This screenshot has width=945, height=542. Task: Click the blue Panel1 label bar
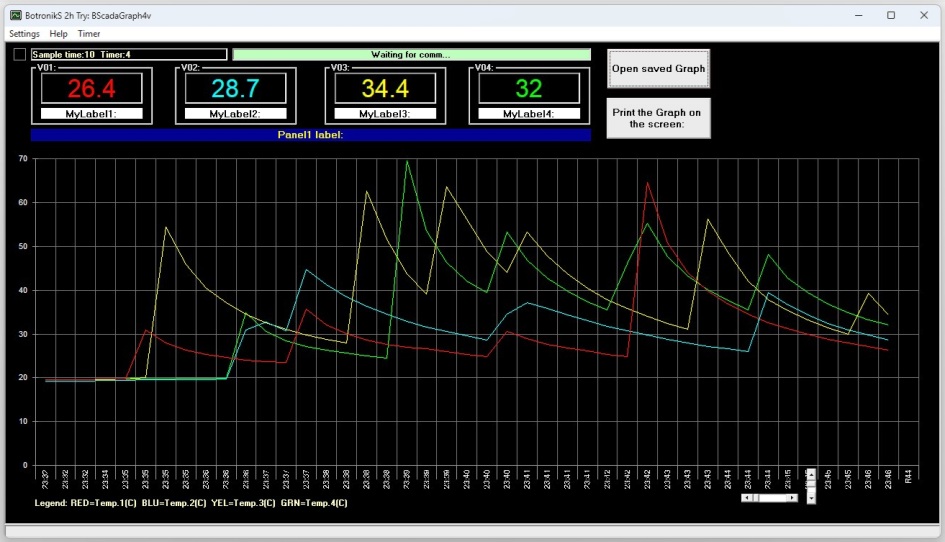point(311,135)
